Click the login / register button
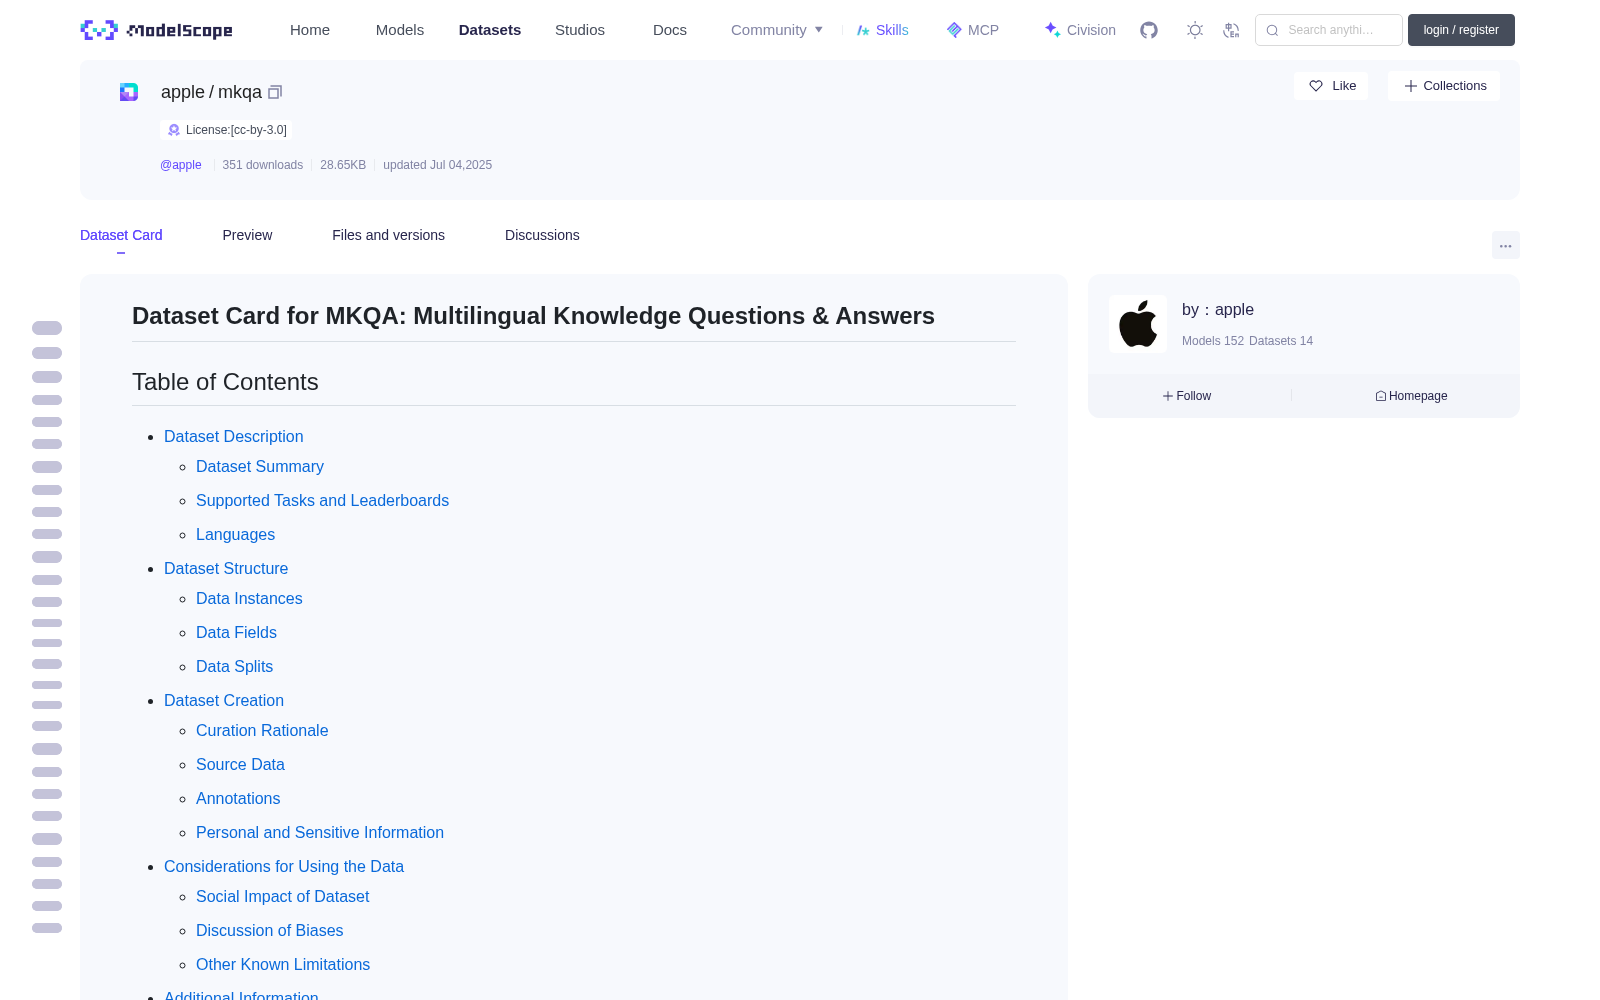 pyautogui.click(x=1461, y=30)
